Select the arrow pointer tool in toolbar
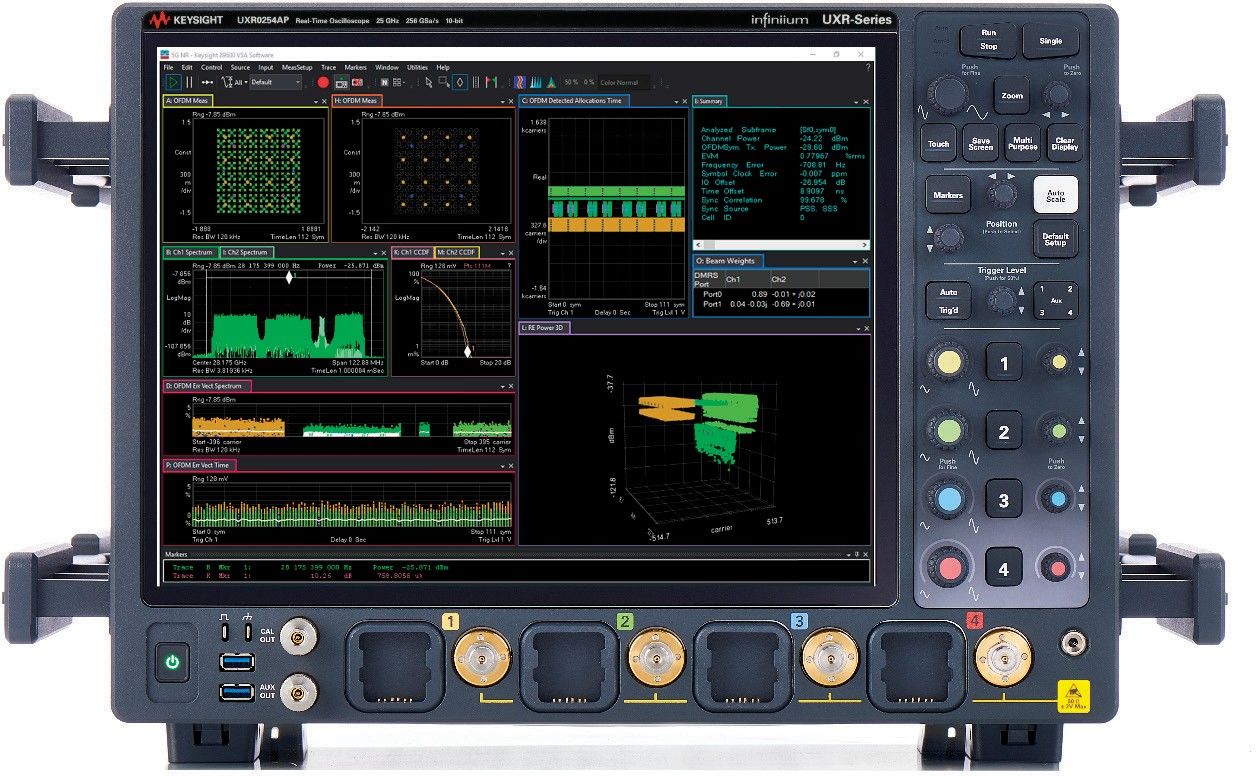1256x776 pixels. pos(428,82)
